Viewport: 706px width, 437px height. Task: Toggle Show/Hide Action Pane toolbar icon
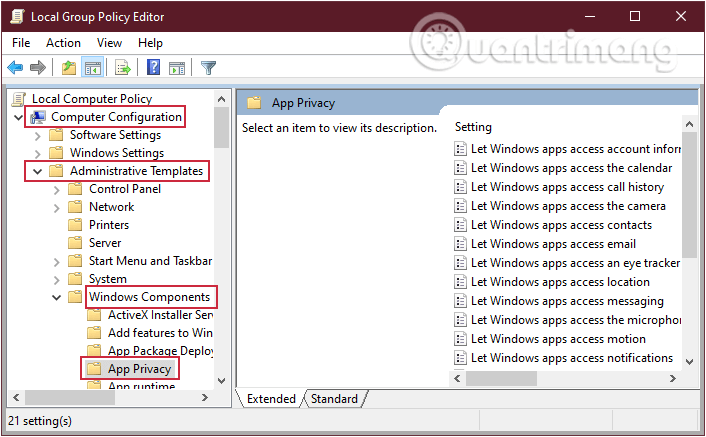click(x=177, y=68)
